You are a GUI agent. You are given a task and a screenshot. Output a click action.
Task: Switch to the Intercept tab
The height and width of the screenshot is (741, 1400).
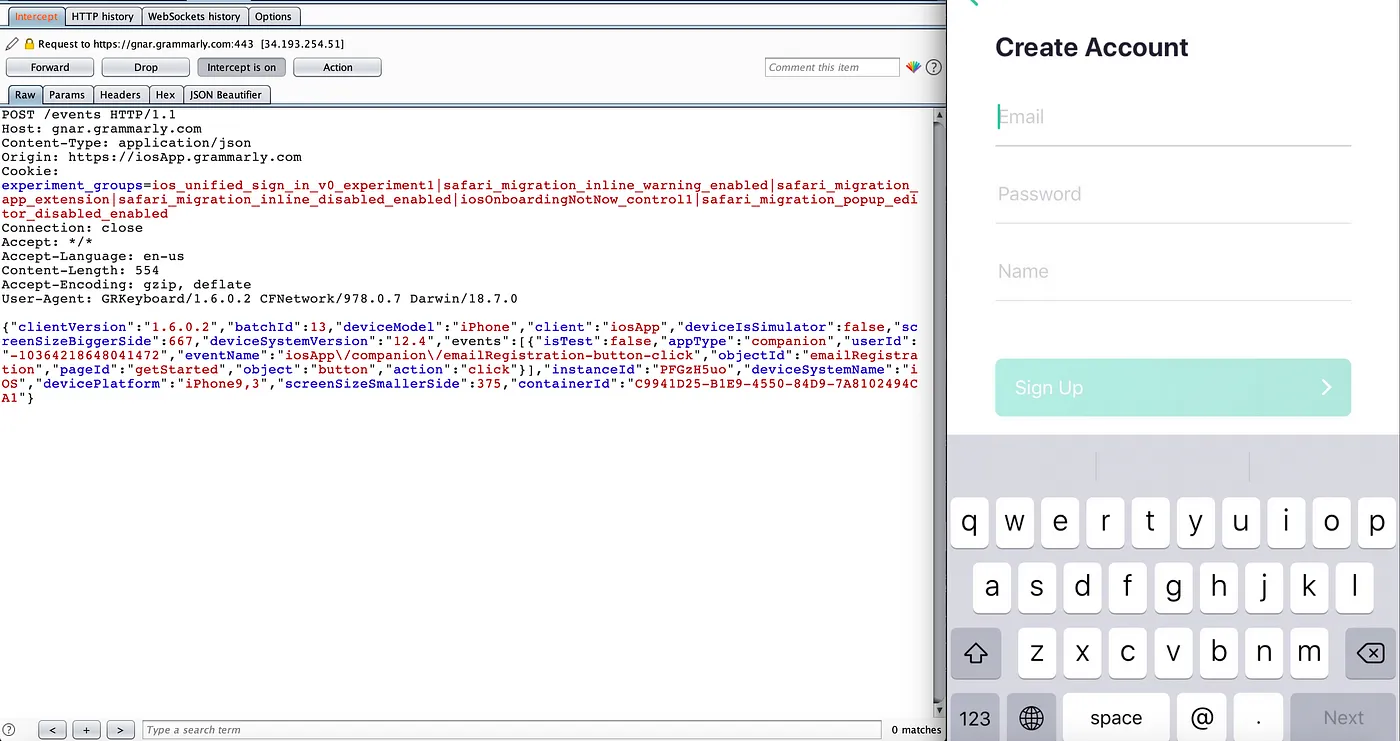(x=36, y=16)
